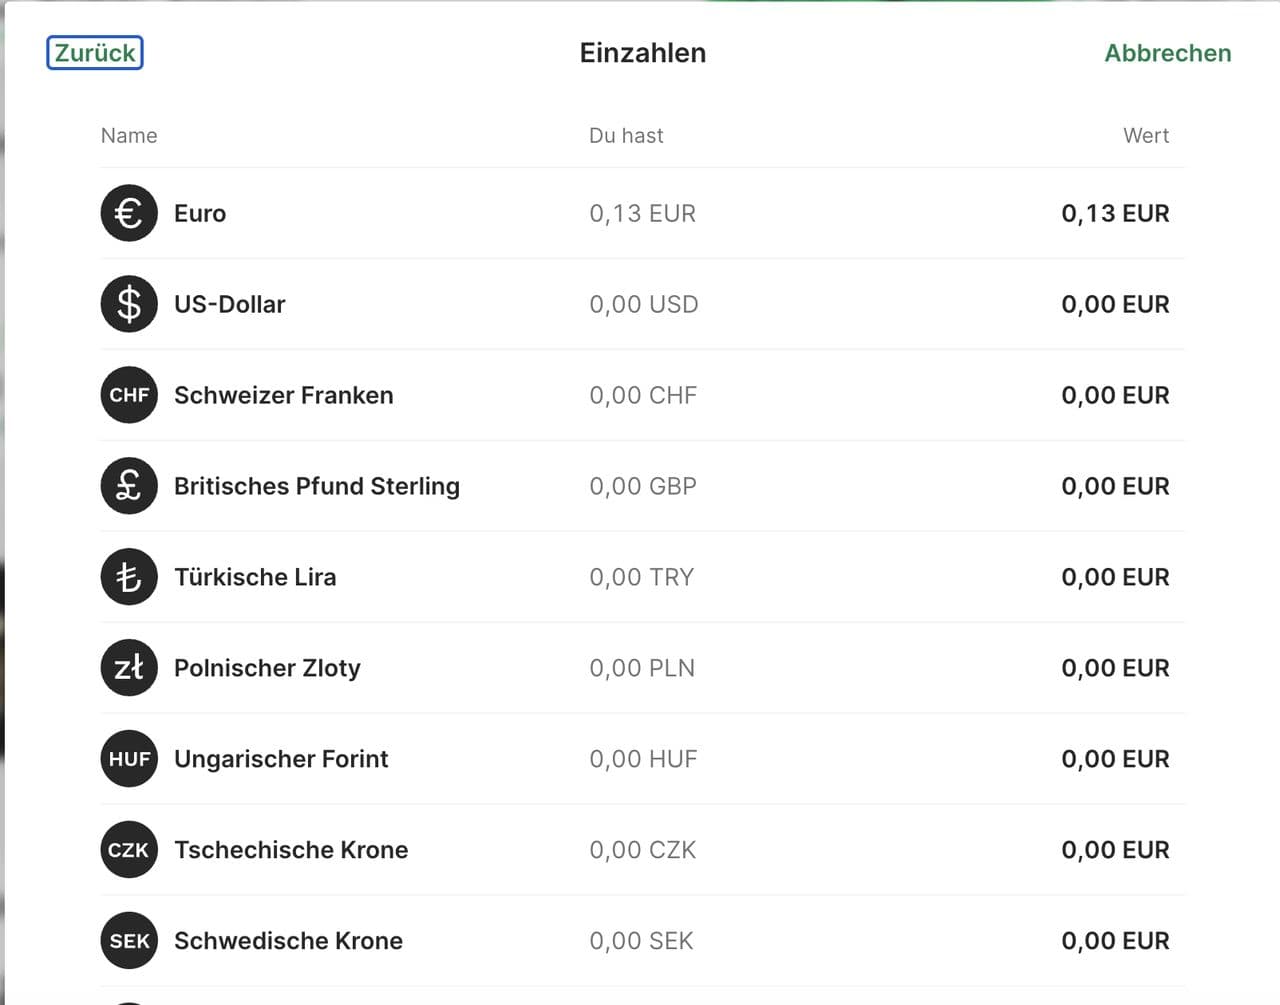Choose Britisches Pfund Sterling from the list

[316, 486]
